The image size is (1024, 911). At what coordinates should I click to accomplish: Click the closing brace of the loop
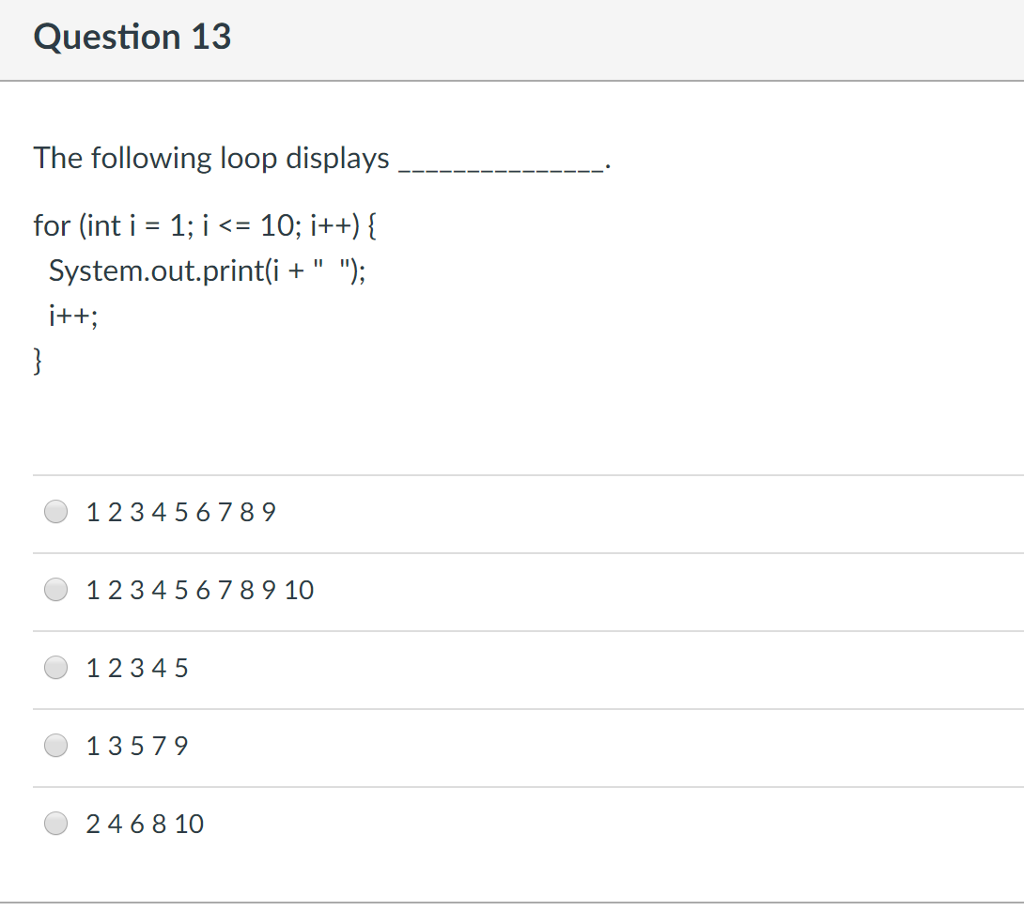pos(37,359)
